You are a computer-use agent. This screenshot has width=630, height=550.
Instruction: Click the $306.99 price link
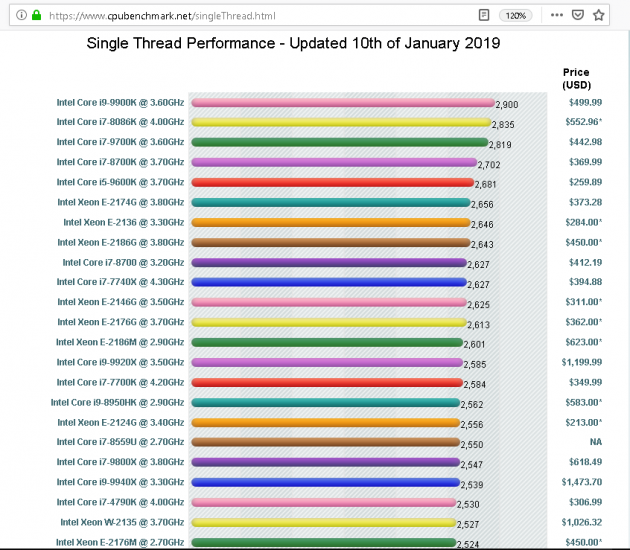click(x=585, y=502)
